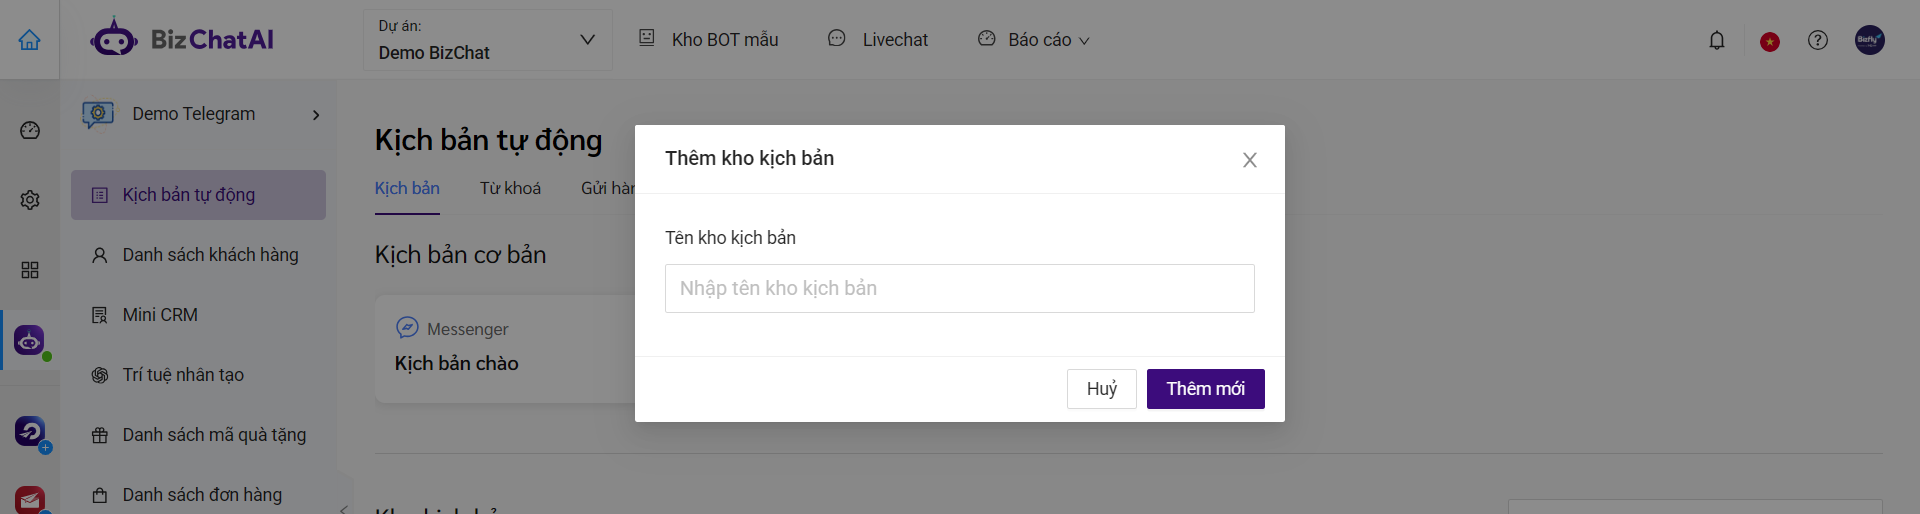1920x514 pixels.
Task: Click the Thêm mới button
Action: click(x=1206, y=389)
